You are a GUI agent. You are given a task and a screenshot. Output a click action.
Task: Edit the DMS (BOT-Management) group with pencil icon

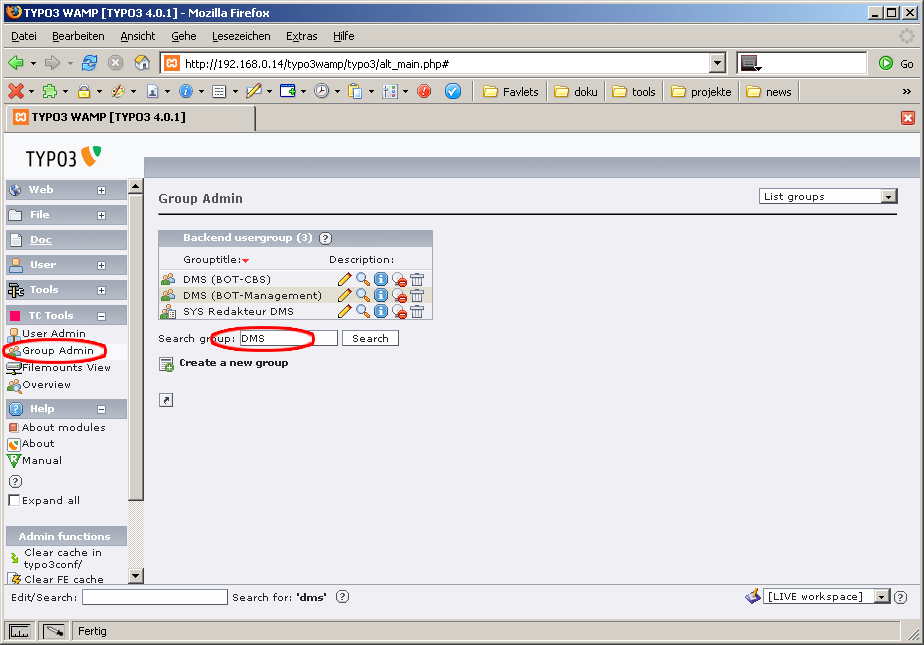345,295
